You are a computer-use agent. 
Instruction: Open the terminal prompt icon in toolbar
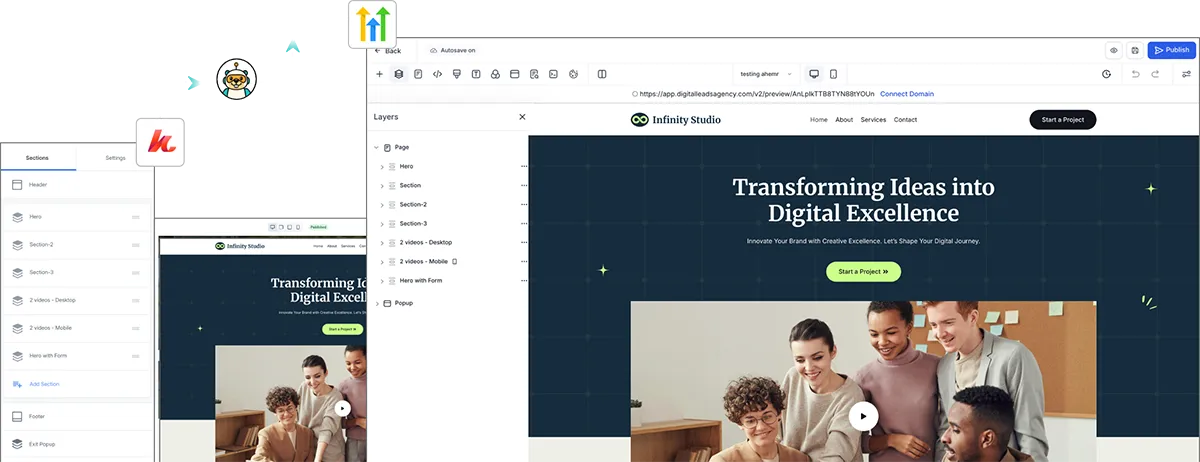click(553, 74)
